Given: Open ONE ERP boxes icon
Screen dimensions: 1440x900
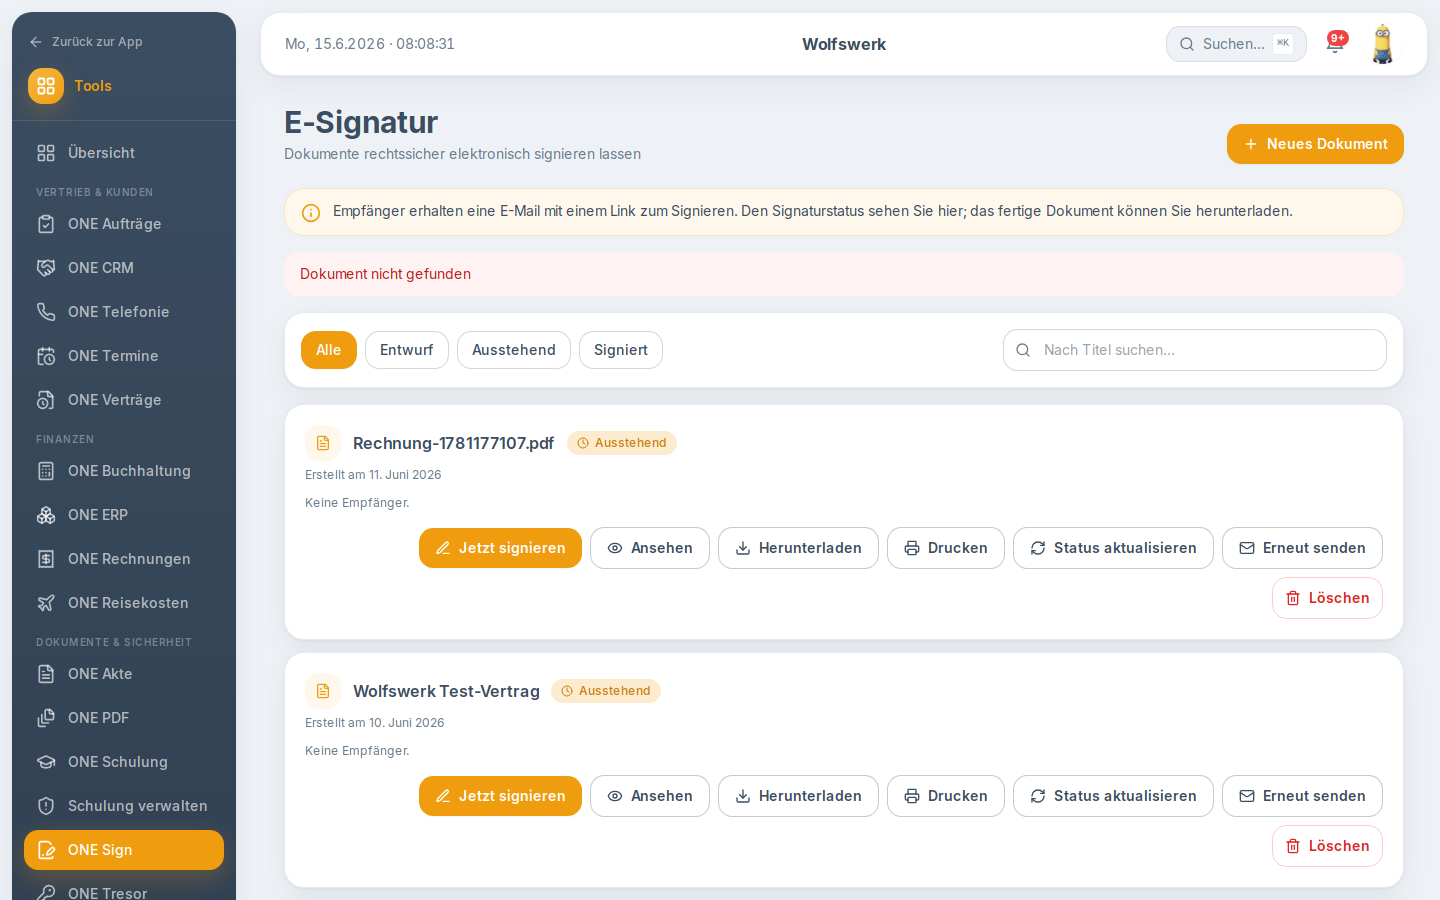Looking at the screenshot, I should [x=46, y=515].
